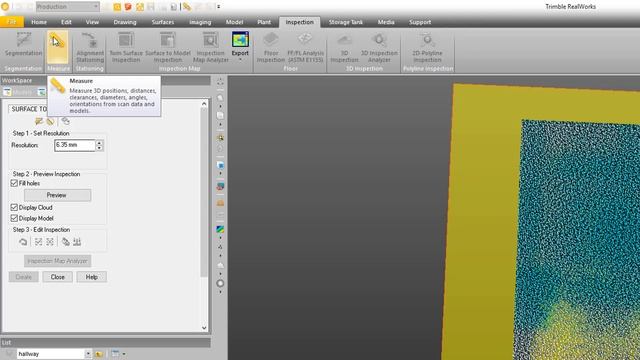This screenshot has height=360, width=640.
Task: Click the ruler icon under SURFACE TO title
Action: [x=50, y=121]
